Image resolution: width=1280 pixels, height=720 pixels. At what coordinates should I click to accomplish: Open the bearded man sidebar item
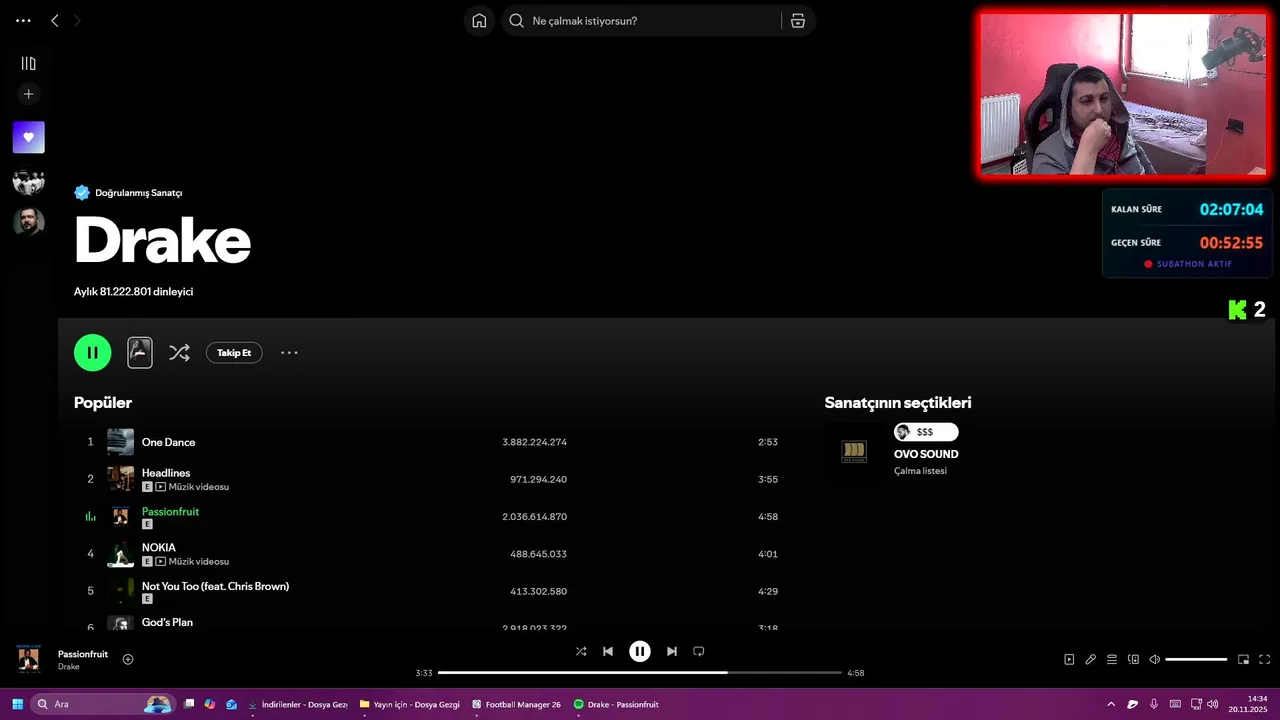(28, 222)
